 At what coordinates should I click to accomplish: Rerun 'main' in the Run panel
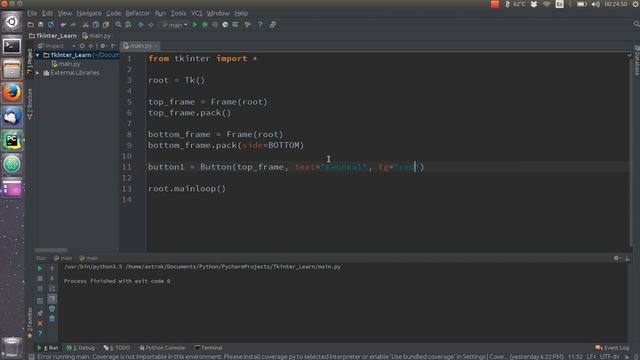click(x=40, y=269)
